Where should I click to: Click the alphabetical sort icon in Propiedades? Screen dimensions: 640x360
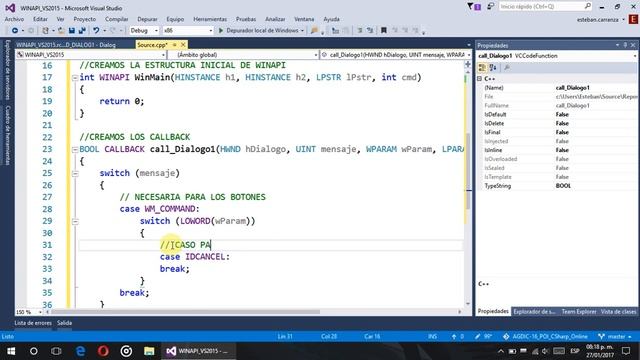click(493, 68)
